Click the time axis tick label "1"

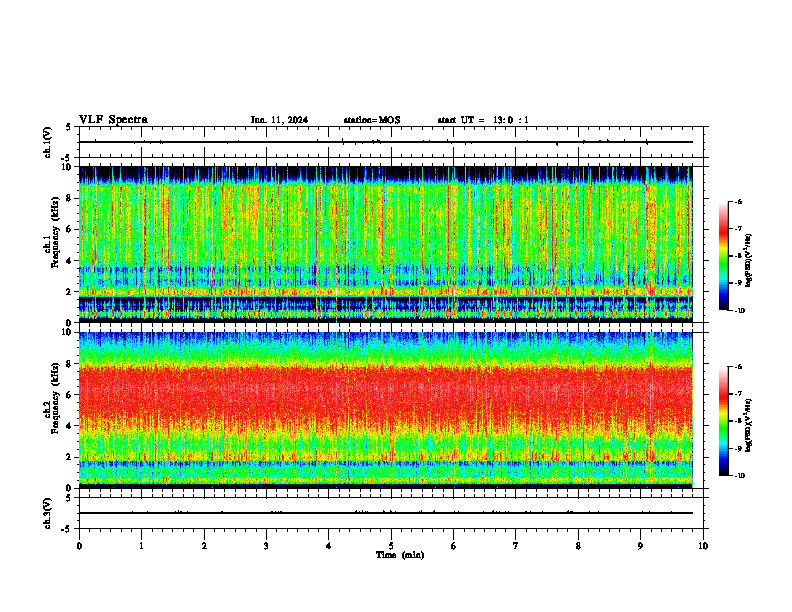[141, 546]
